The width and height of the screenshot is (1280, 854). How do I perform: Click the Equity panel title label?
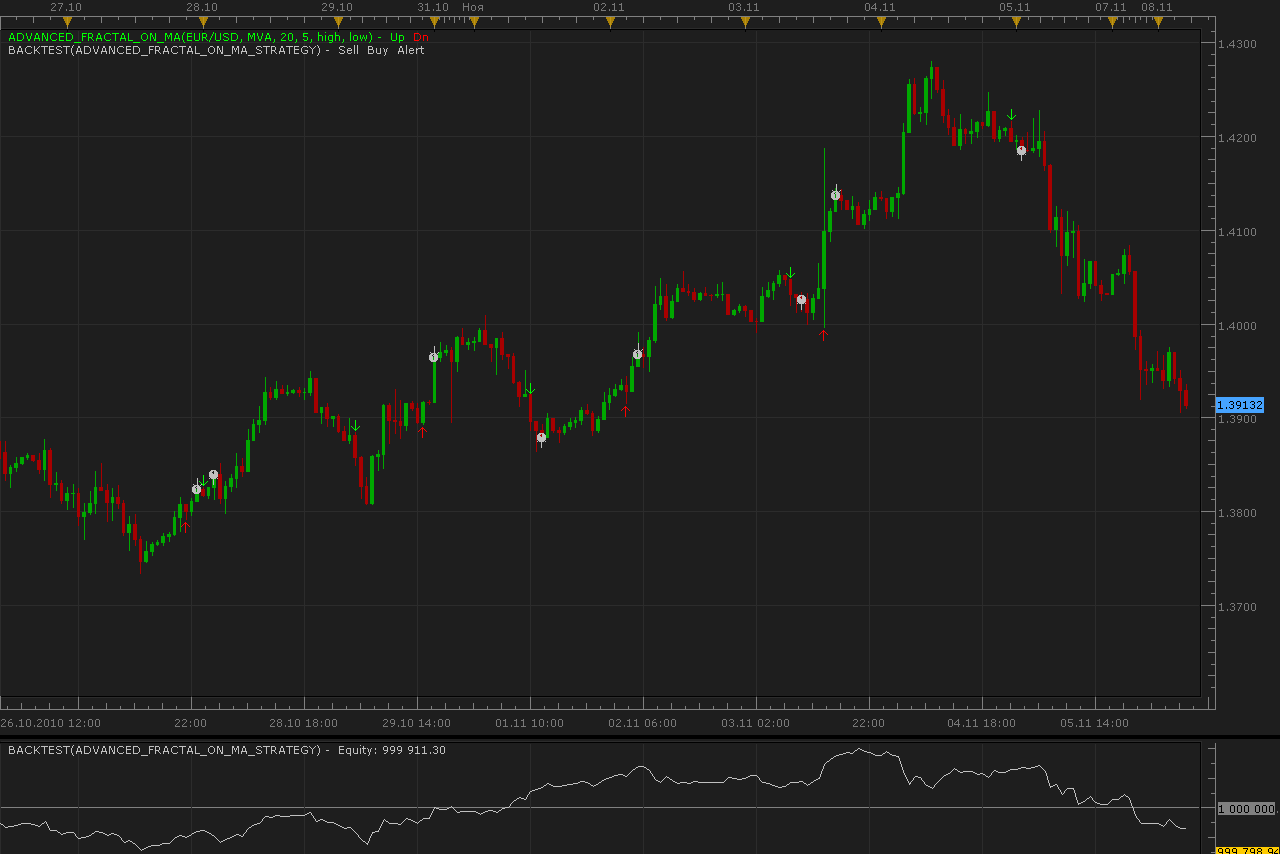coord(227,750)
